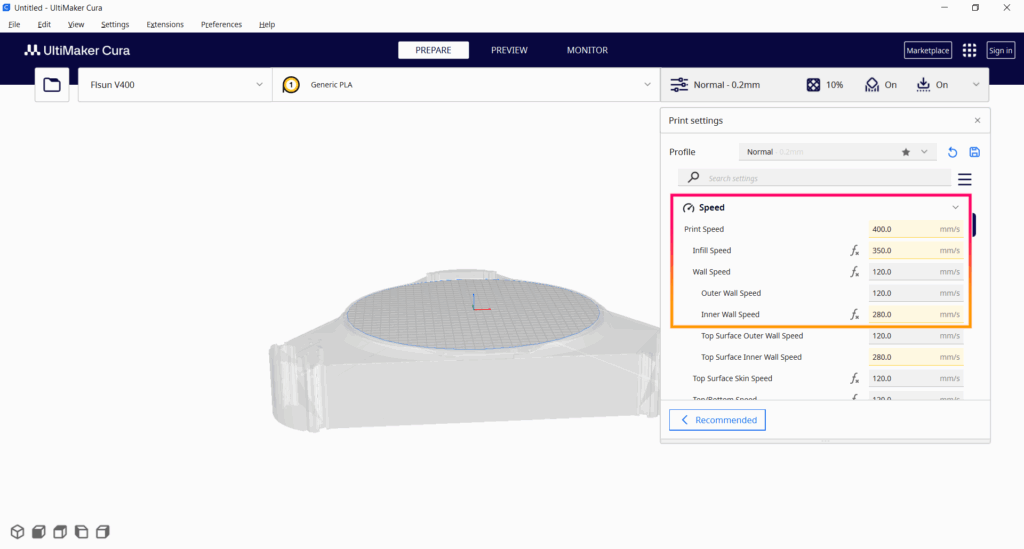
Task: Switch to front view cube
Action: click(39, 532)
